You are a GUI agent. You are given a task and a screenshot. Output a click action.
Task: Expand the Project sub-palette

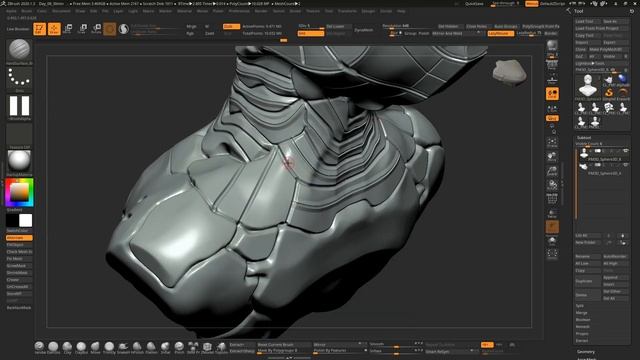click(582, 333)
